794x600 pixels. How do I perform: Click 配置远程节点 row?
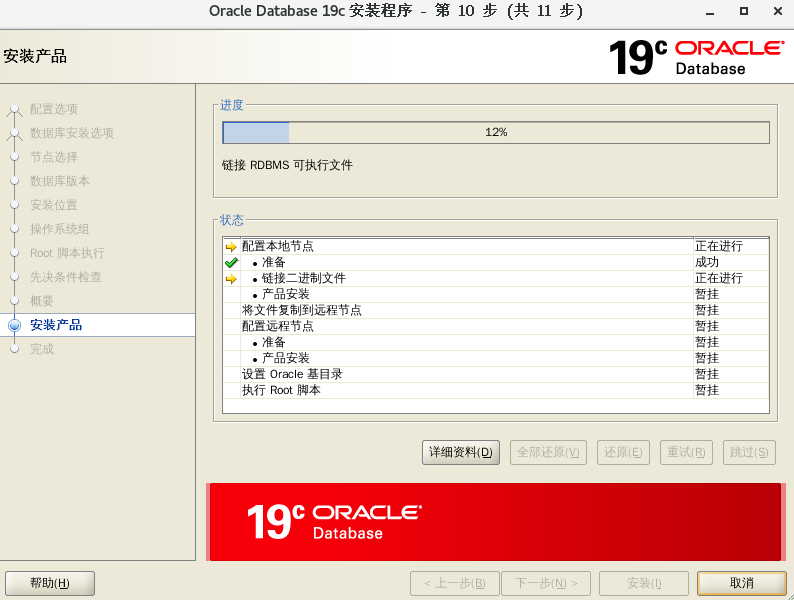[x=496, y=327]
